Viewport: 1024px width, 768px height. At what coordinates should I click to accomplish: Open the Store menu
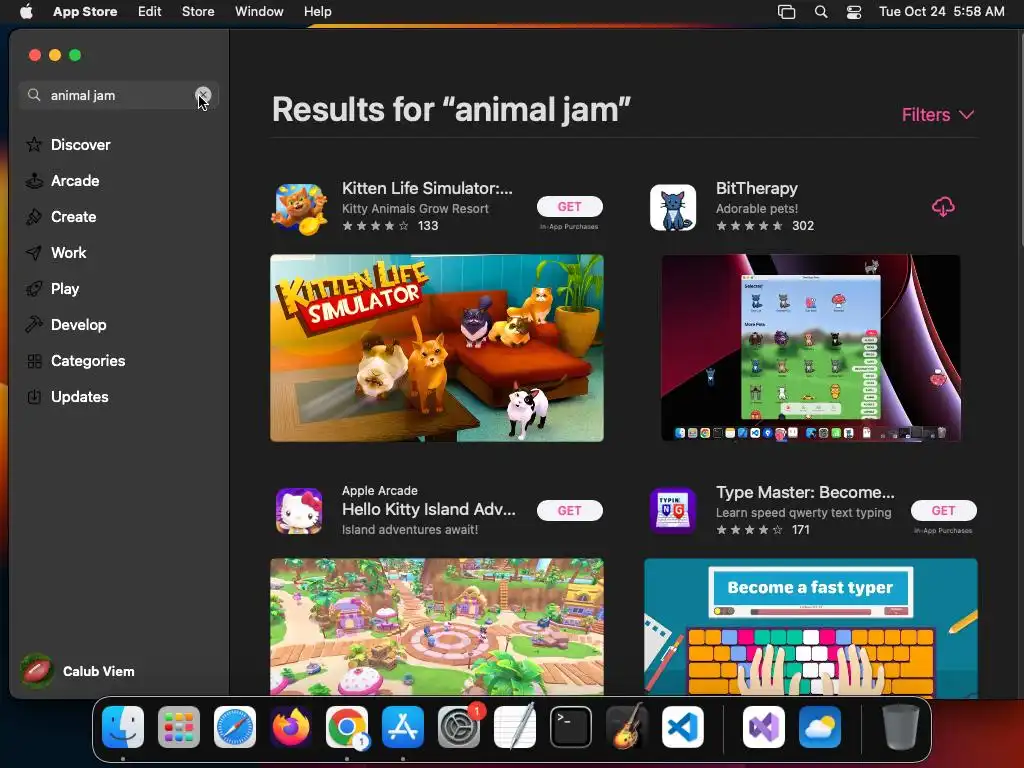click(198, 12)
